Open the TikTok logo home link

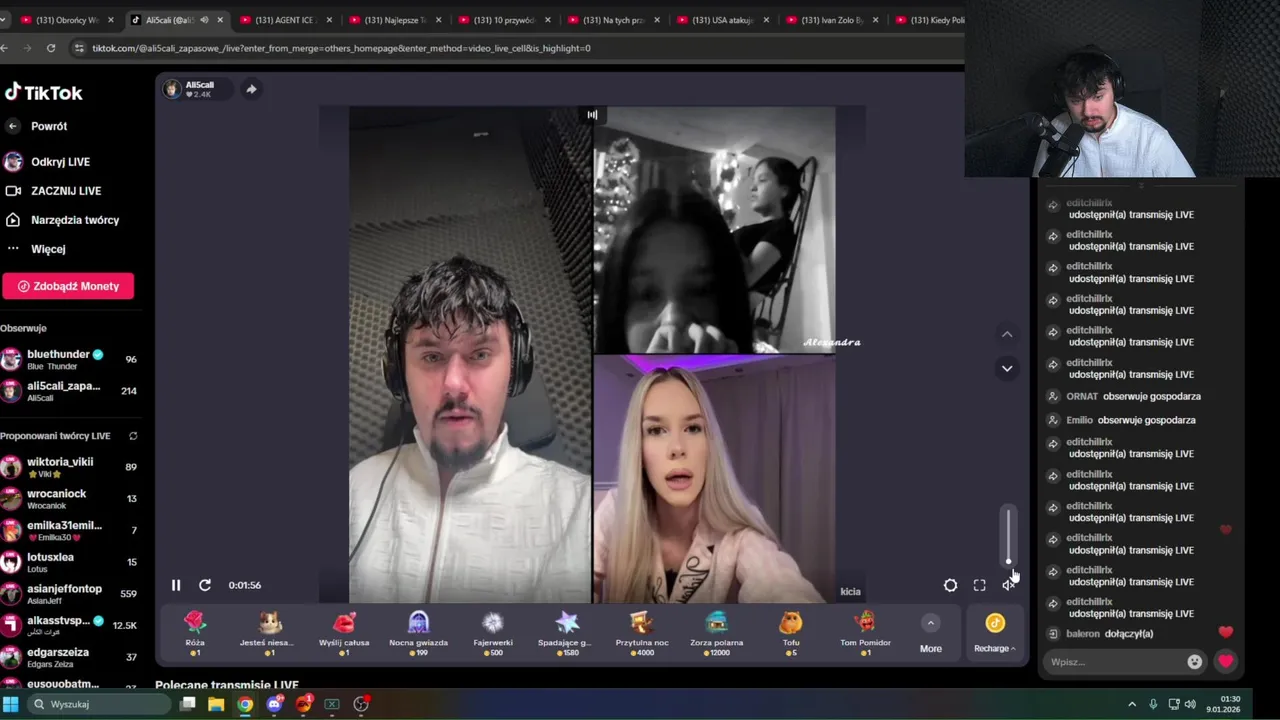pos(44,93)
